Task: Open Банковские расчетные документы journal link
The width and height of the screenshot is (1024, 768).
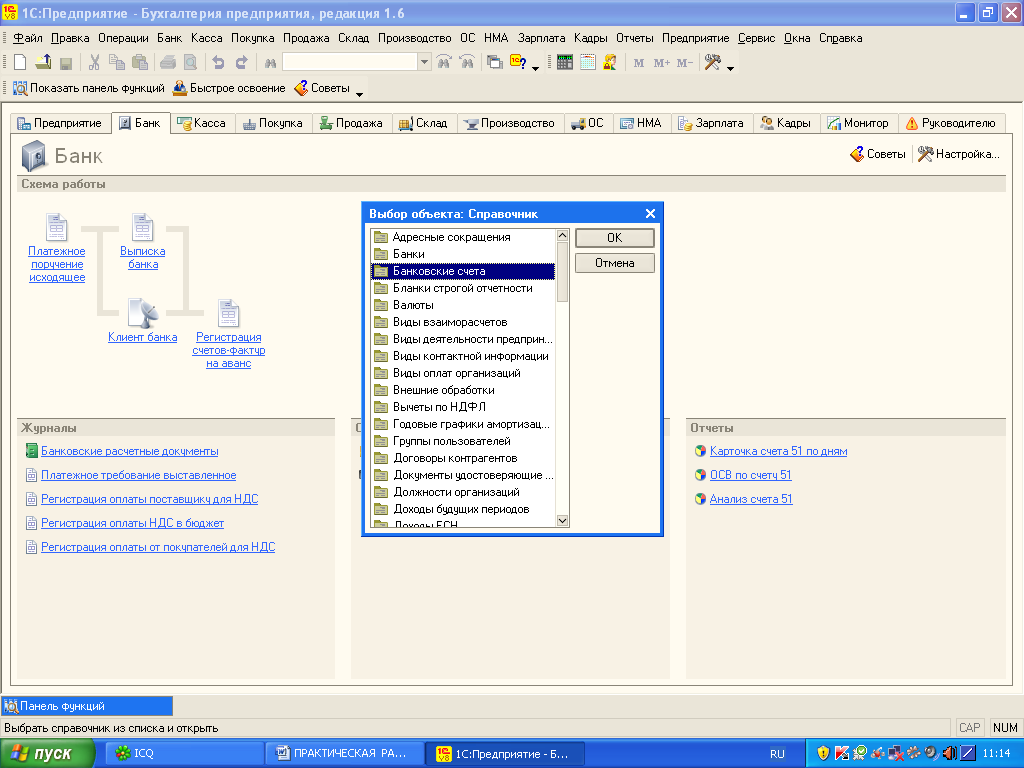Action: coord(129,451)
